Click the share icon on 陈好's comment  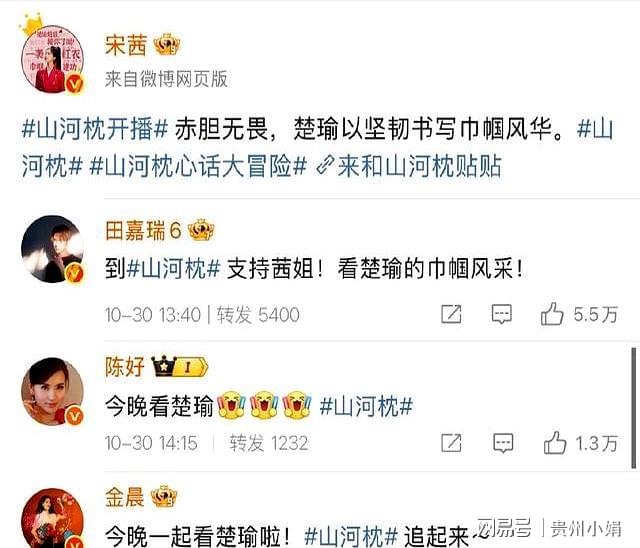[451, 443]
